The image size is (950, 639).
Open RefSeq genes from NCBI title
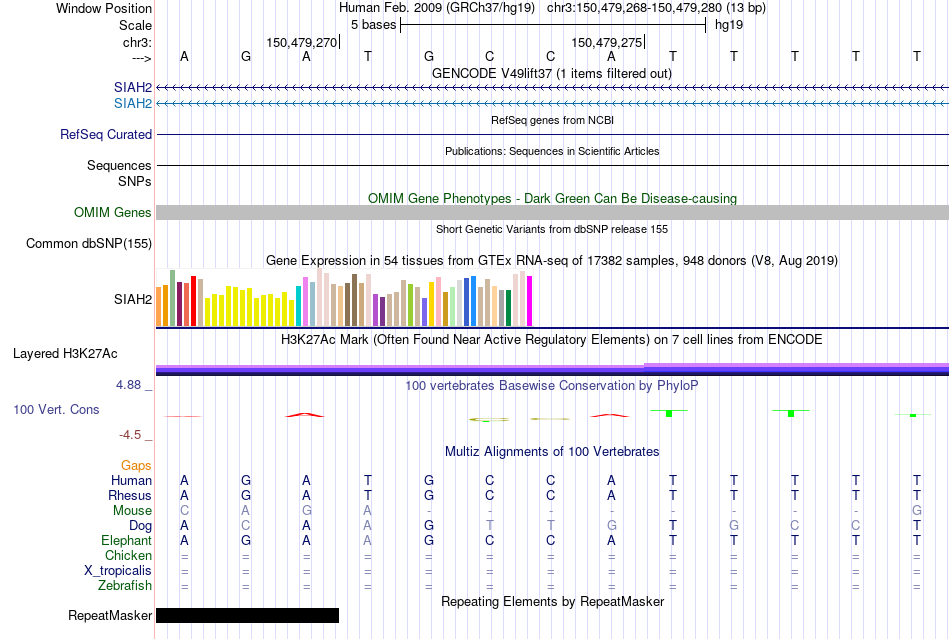click(x=552, y=120)
